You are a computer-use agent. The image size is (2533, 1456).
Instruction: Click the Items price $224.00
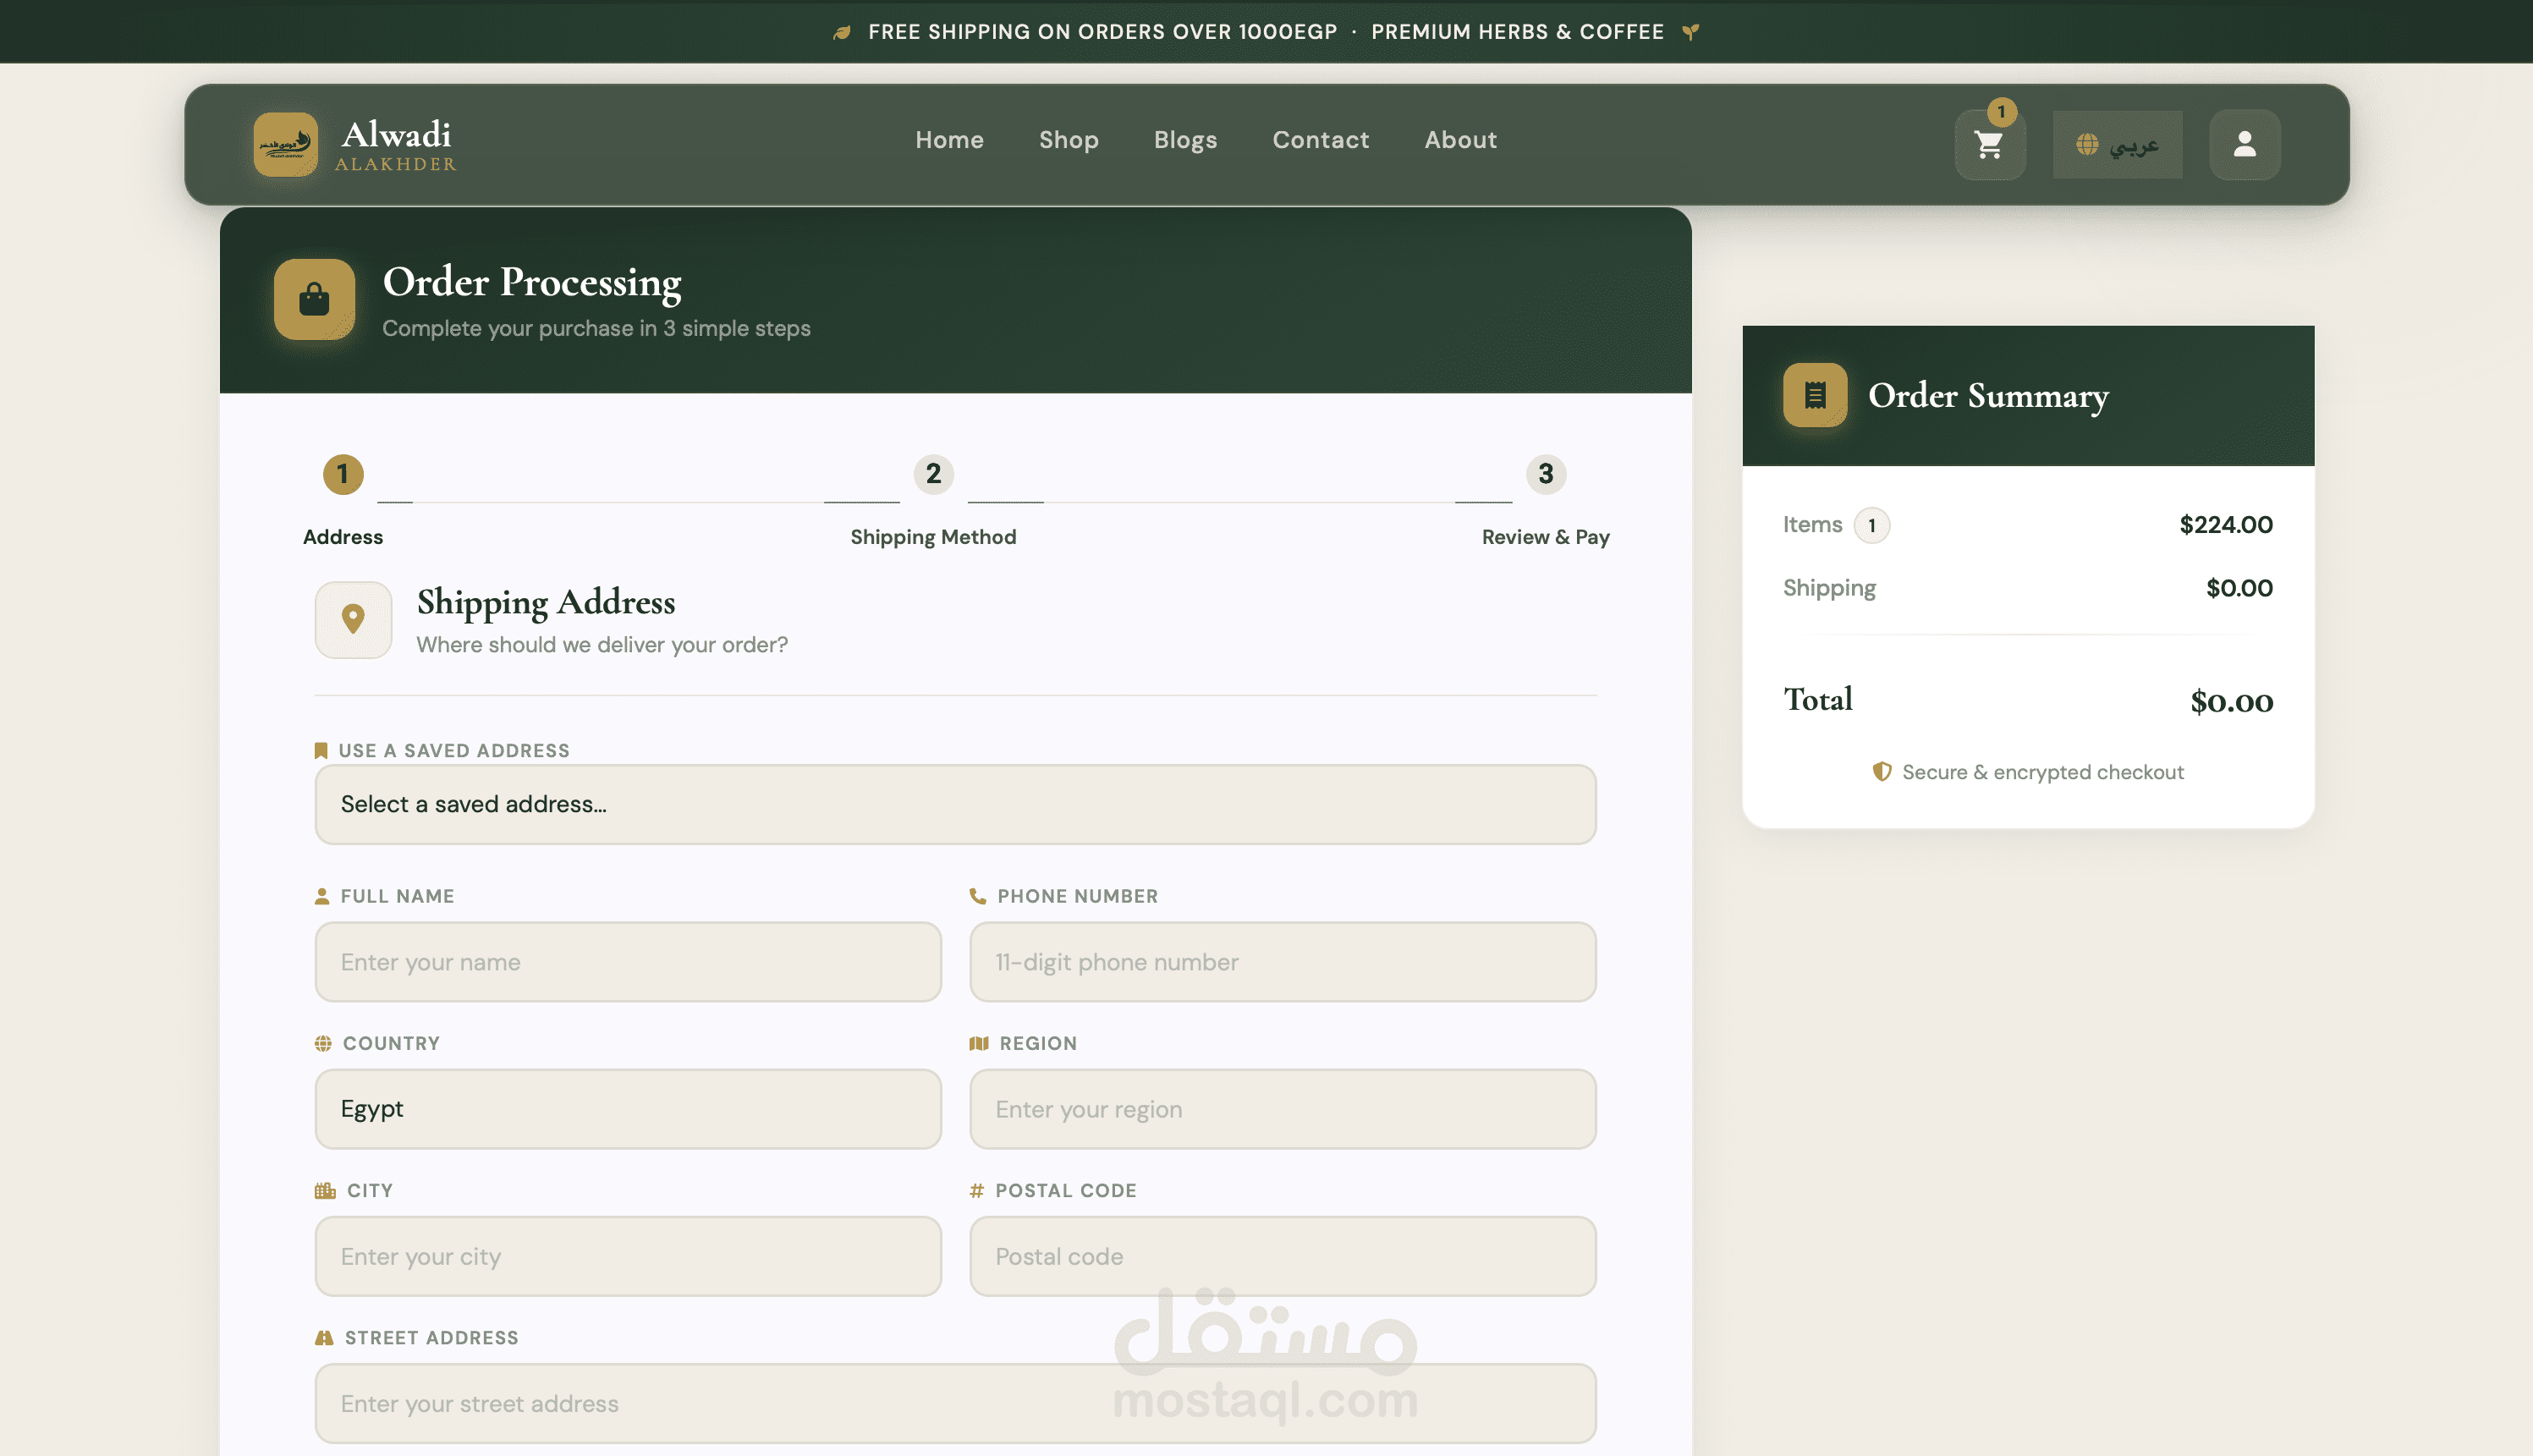2226,525
